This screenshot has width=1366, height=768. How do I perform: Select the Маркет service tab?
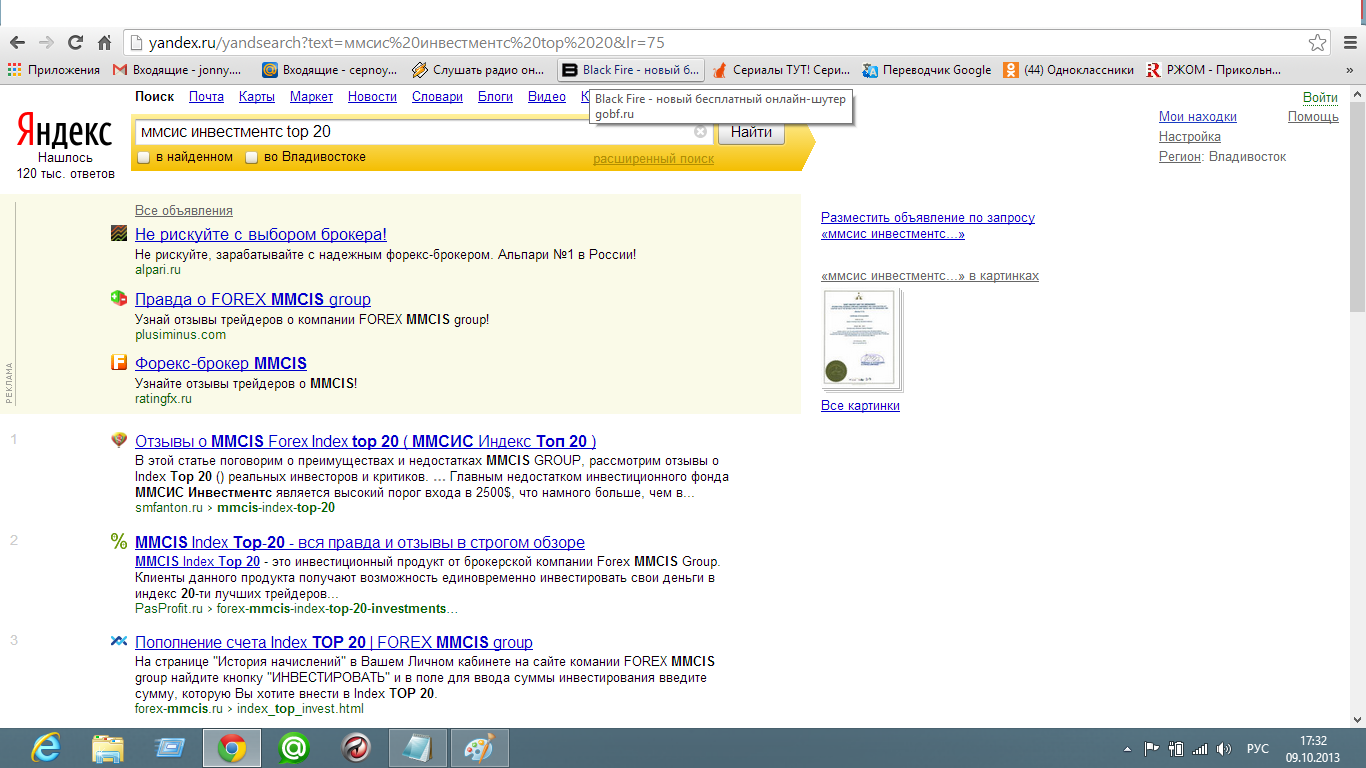311,97
